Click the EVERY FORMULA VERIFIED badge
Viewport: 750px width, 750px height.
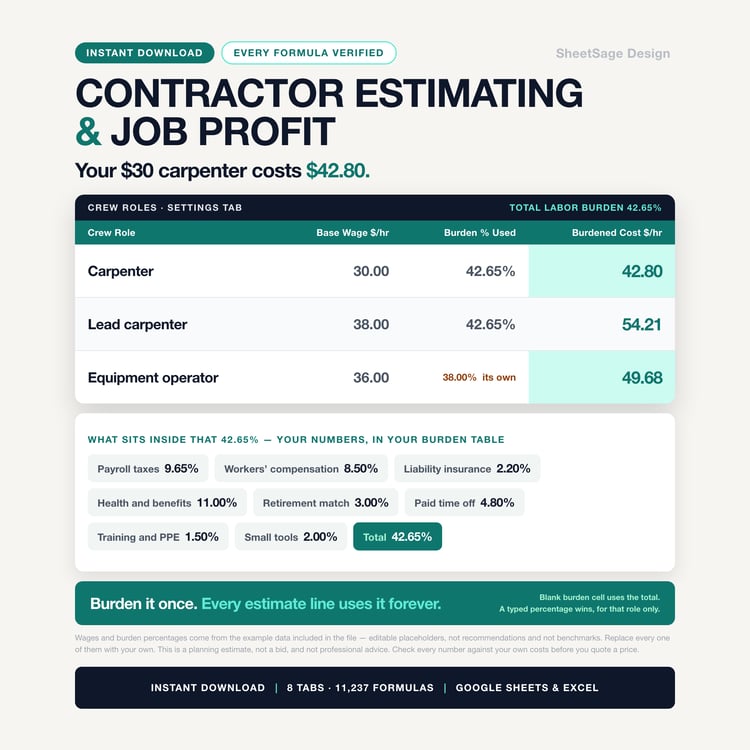(x=309, y=53)
